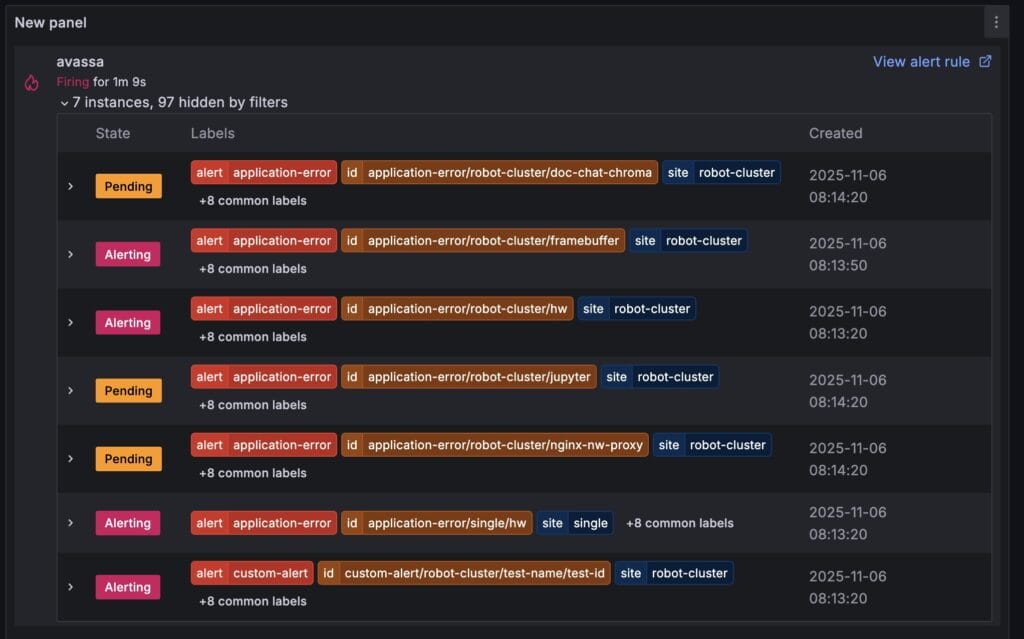Viewport: 1024px width, 639px height.
Task: Show the +8 common labels on hw row
Action: (251, 336)
